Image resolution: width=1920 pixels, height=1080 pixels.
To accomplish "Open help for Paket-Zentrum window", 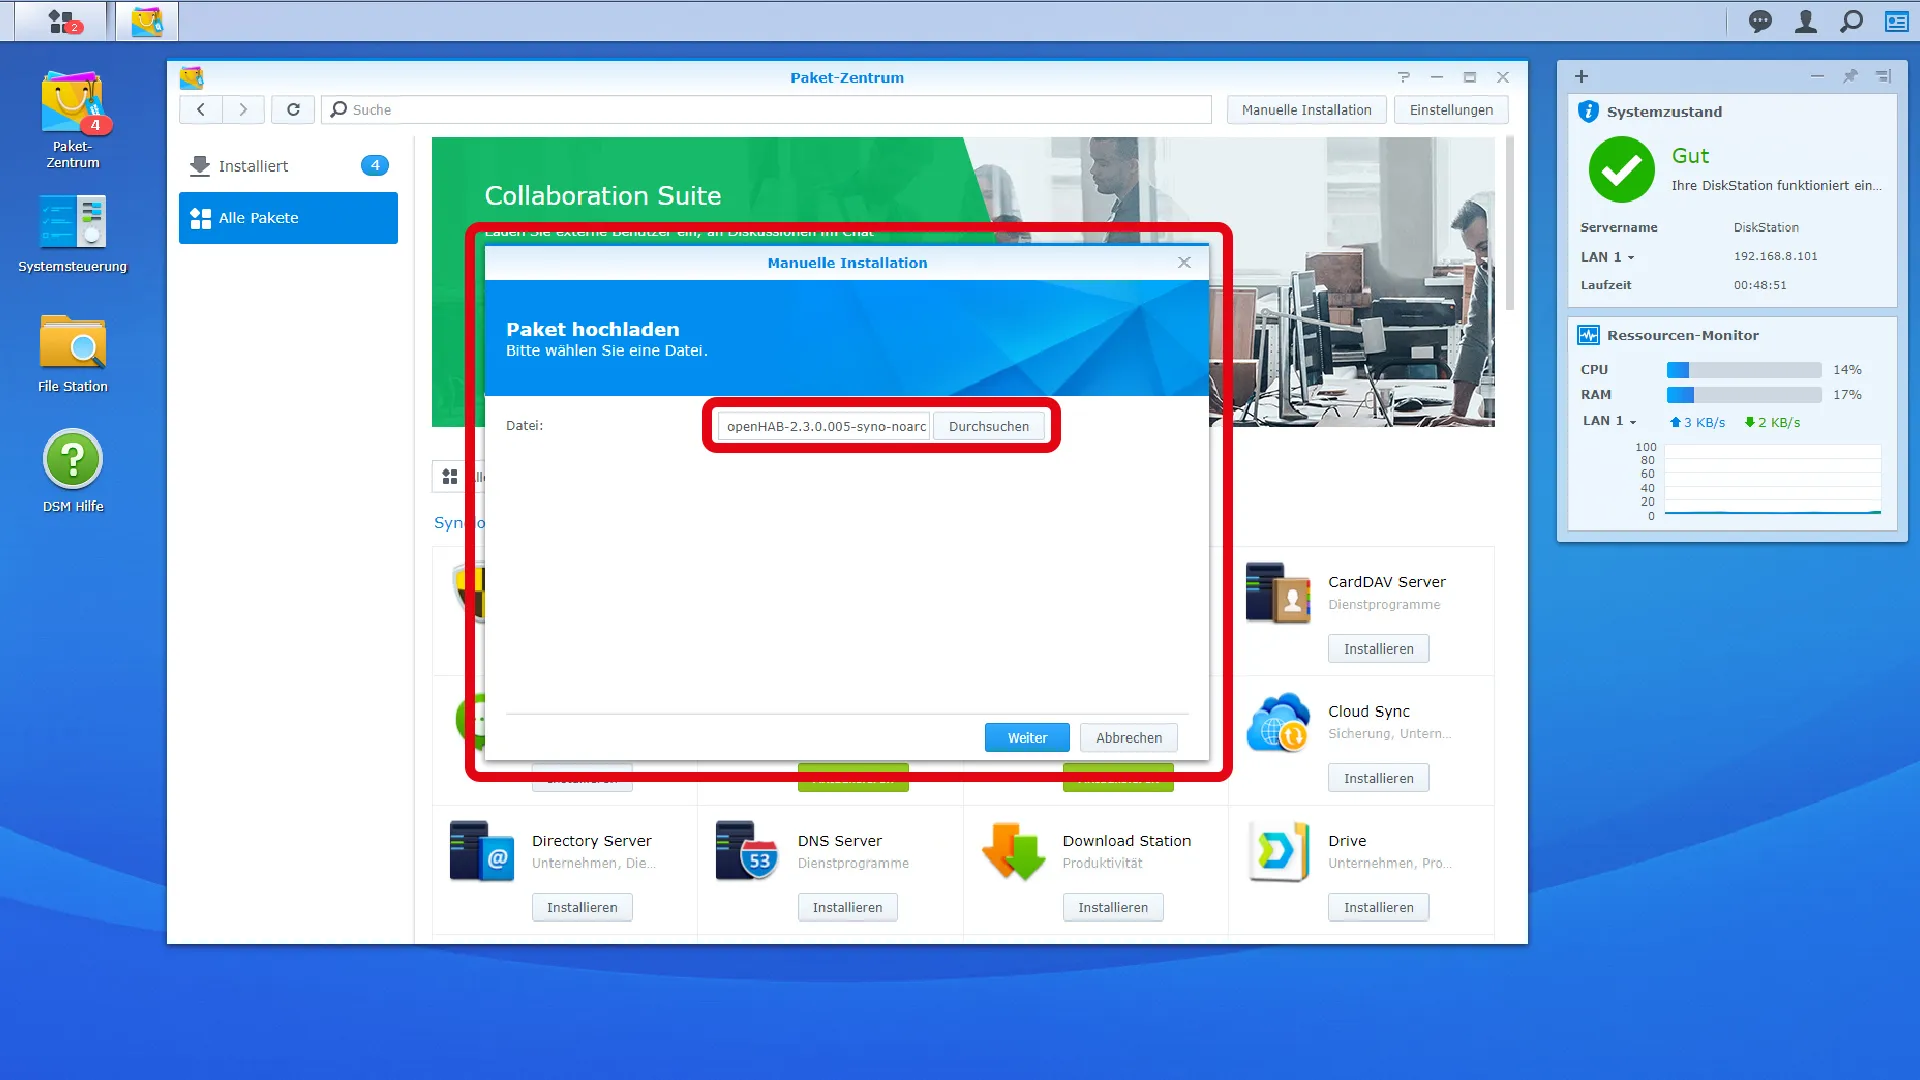I will click(1404, 77).
